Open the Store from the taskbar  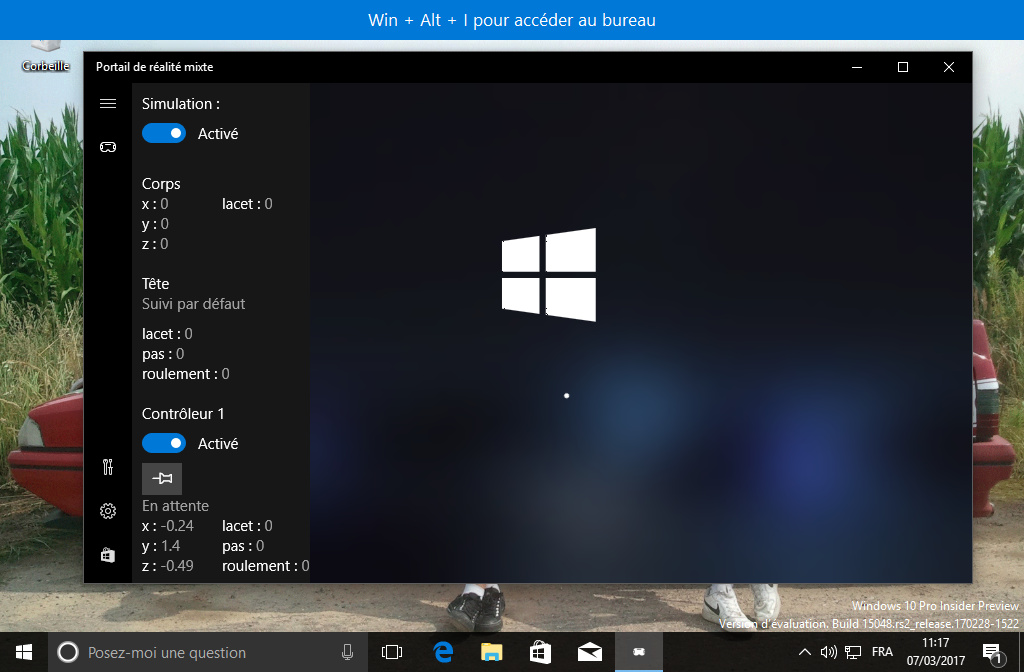540,652
